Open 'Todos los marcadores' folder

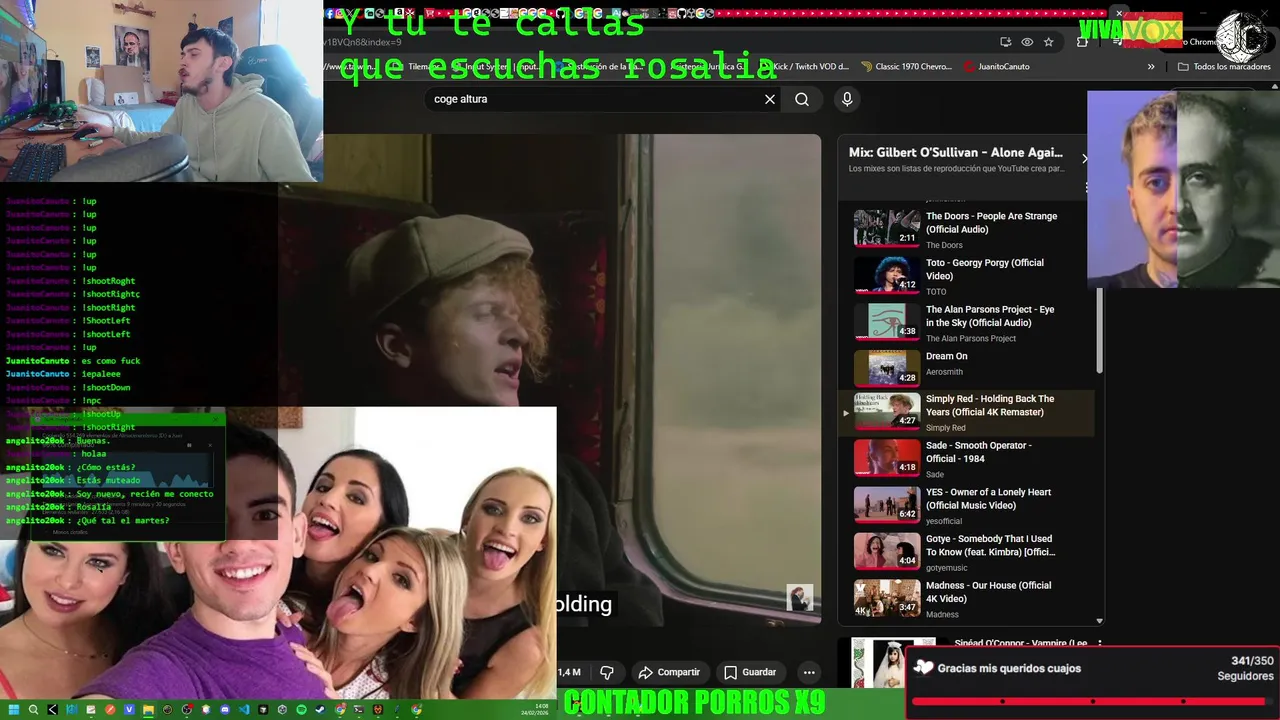(x=1223, y=67)
